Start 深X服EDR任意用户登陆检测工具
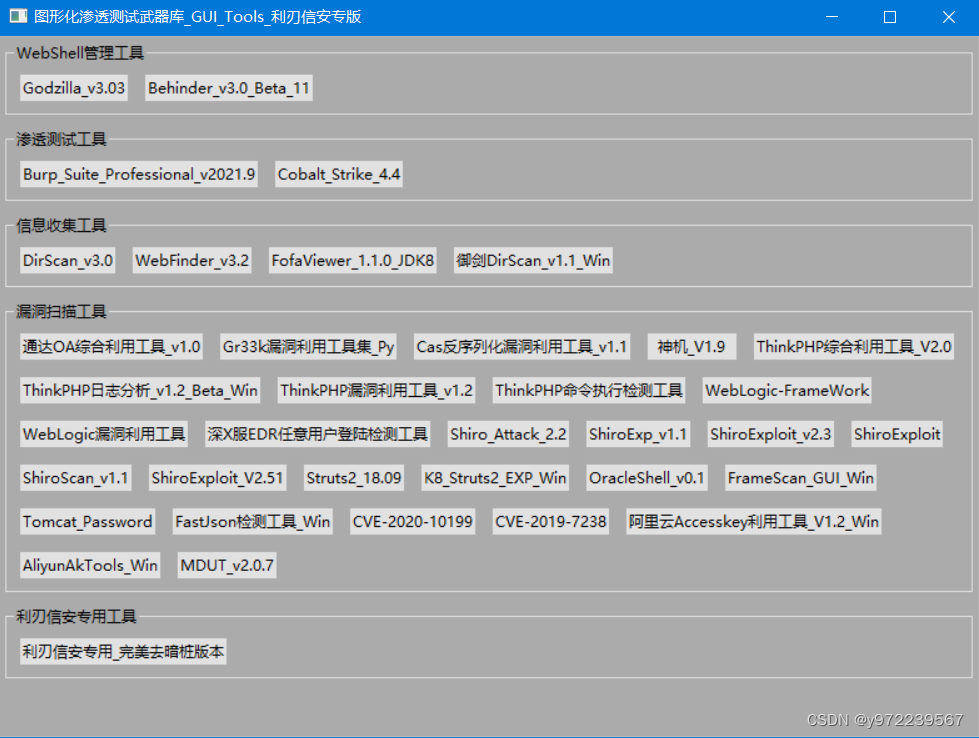This screenshot has width=979, height=738. 317,434
